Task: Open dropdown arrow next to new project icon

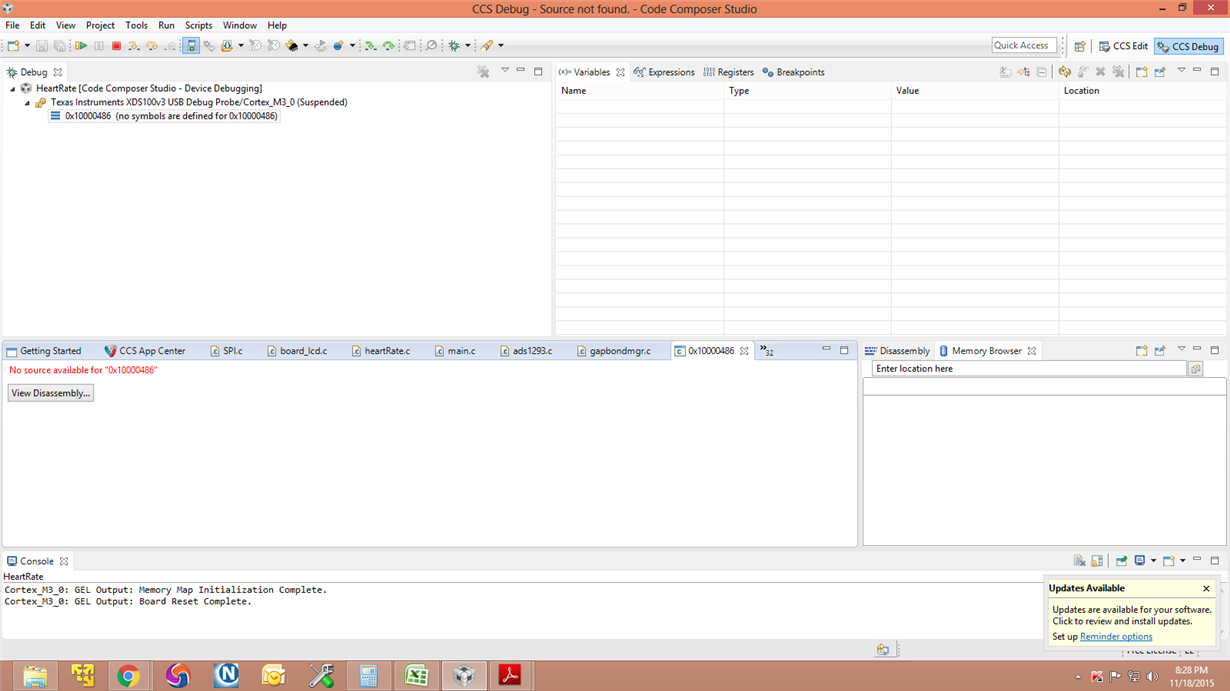Action: coord(27,46)
